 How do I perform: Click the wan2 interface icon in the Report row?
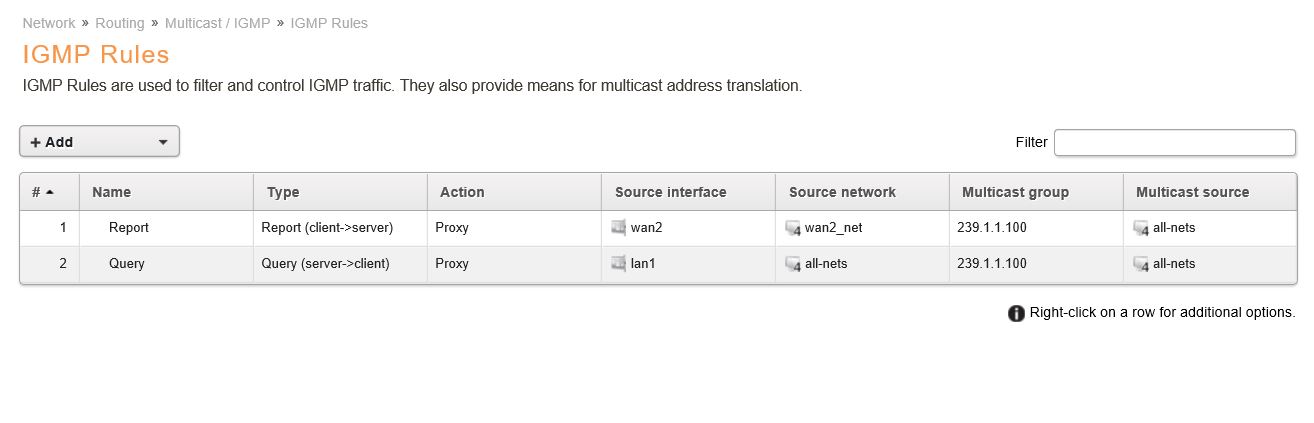(x=619, y=227)
